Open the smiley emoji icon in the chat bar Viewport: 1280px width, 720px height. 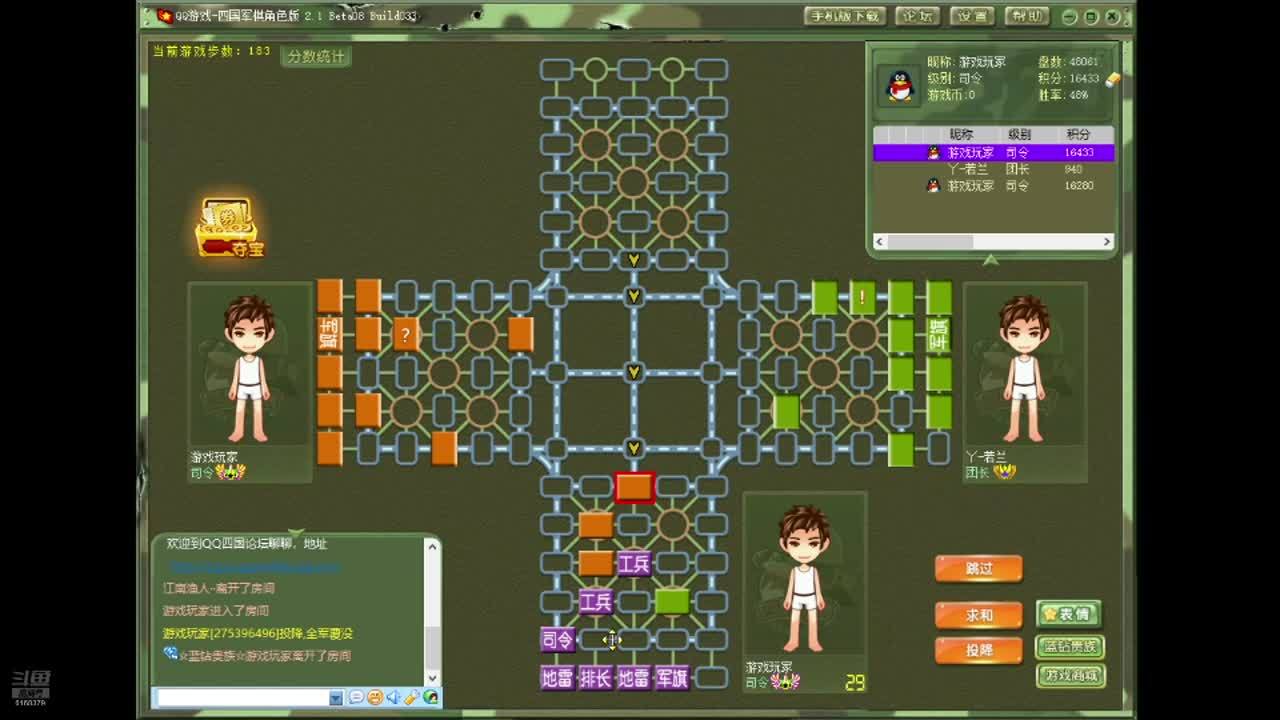tap(374, 697)
